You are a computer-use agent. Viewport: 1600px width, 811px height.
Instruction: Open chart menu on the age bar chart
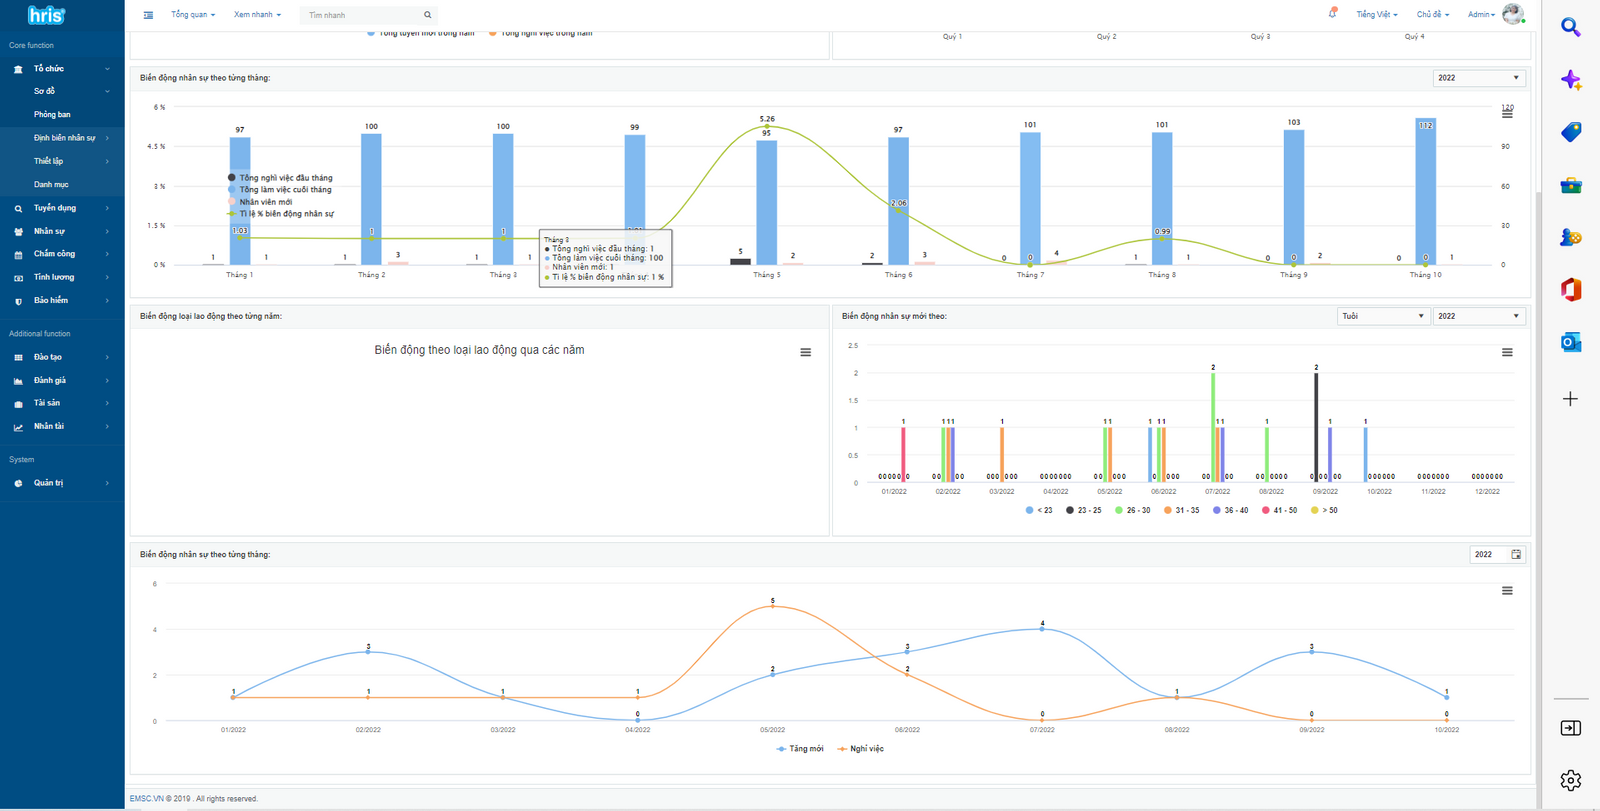tap(1507, 353)
